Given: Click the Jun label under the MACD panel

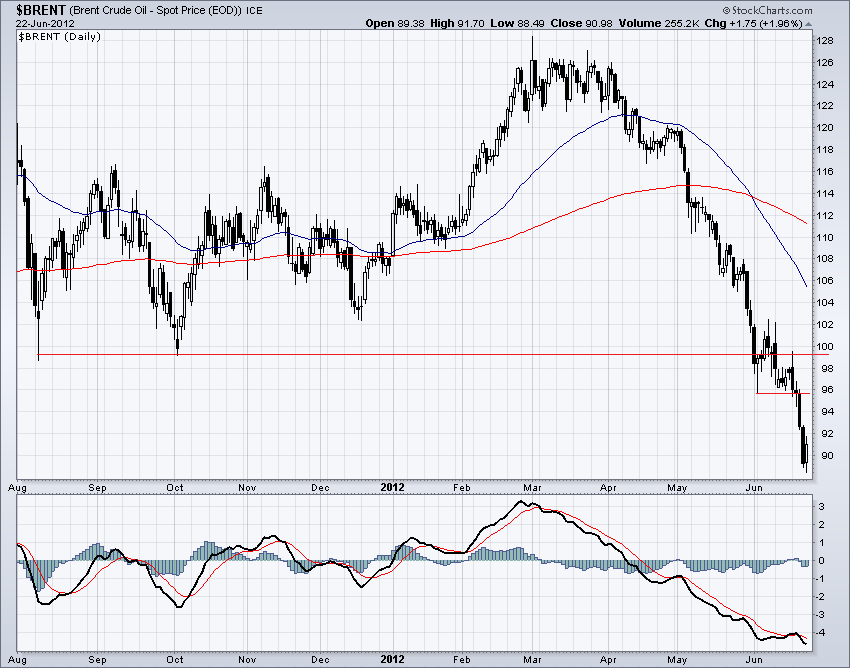Looking at the screenshot, I should click(754, 660).
